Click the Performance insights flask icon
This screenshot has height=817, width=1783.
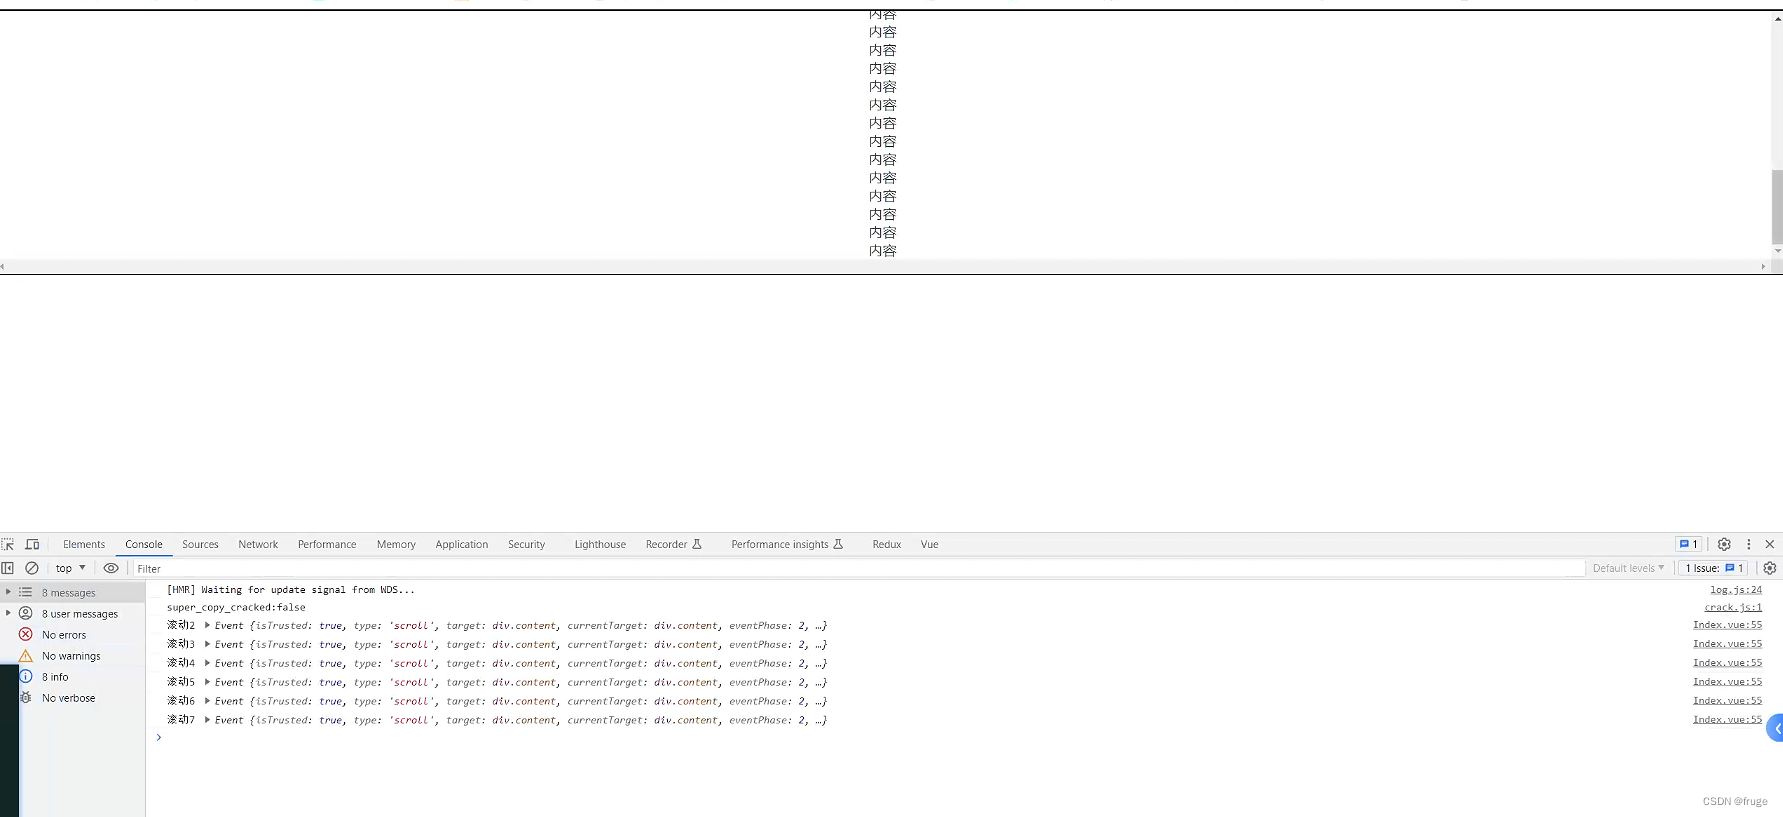pos(838,544)
